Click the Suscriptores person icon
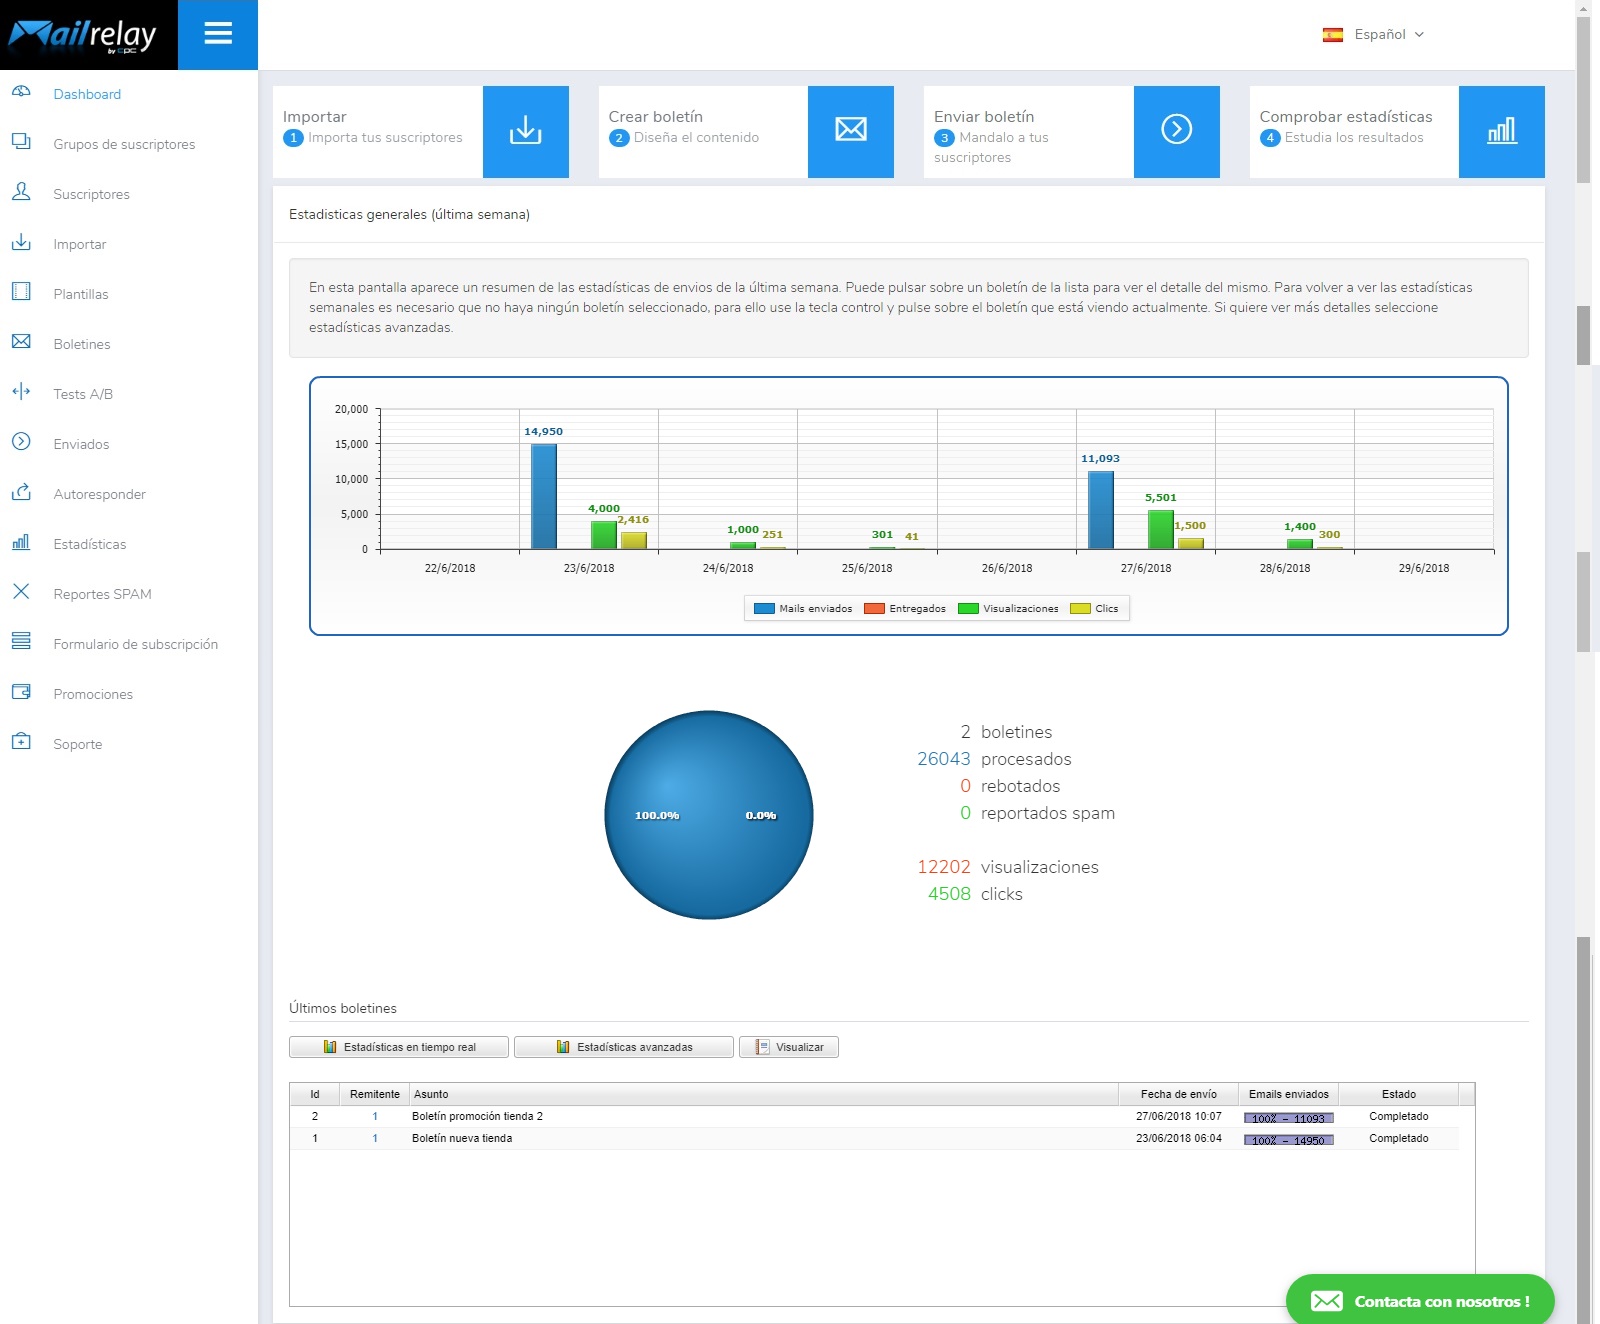Screen dimensions: 1600x1324 click(22, 193)
